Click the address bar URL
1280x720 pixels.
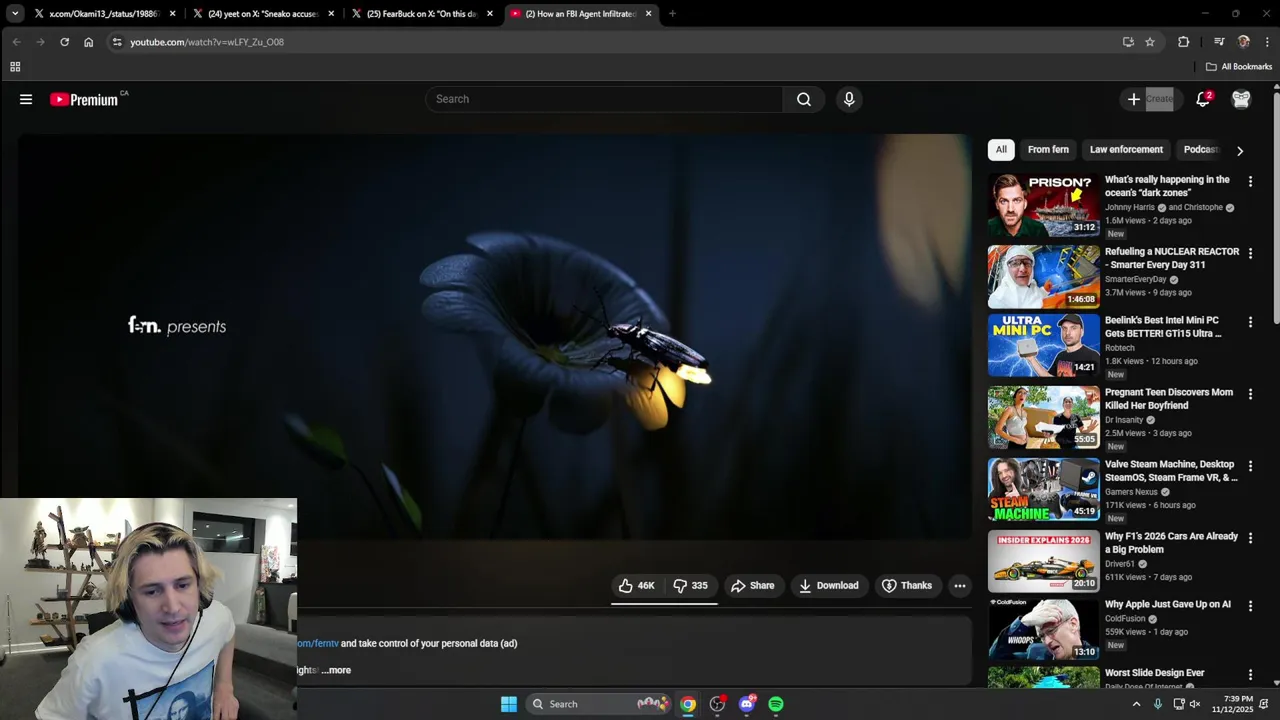[207, 42]
